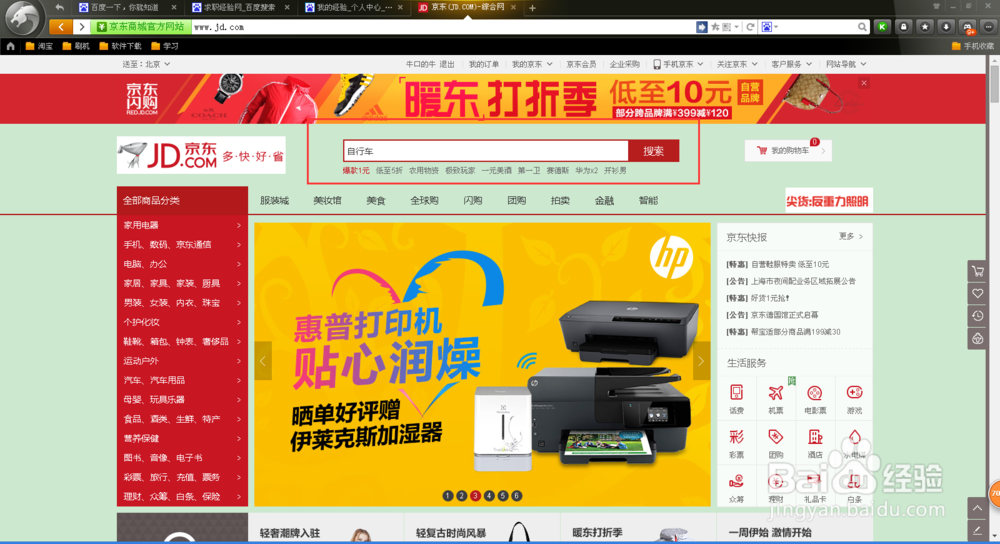The height and width of the screenshot is (544, 1000).
Task: Open the downloads arrow toolbar button
Action: point(946,27)
